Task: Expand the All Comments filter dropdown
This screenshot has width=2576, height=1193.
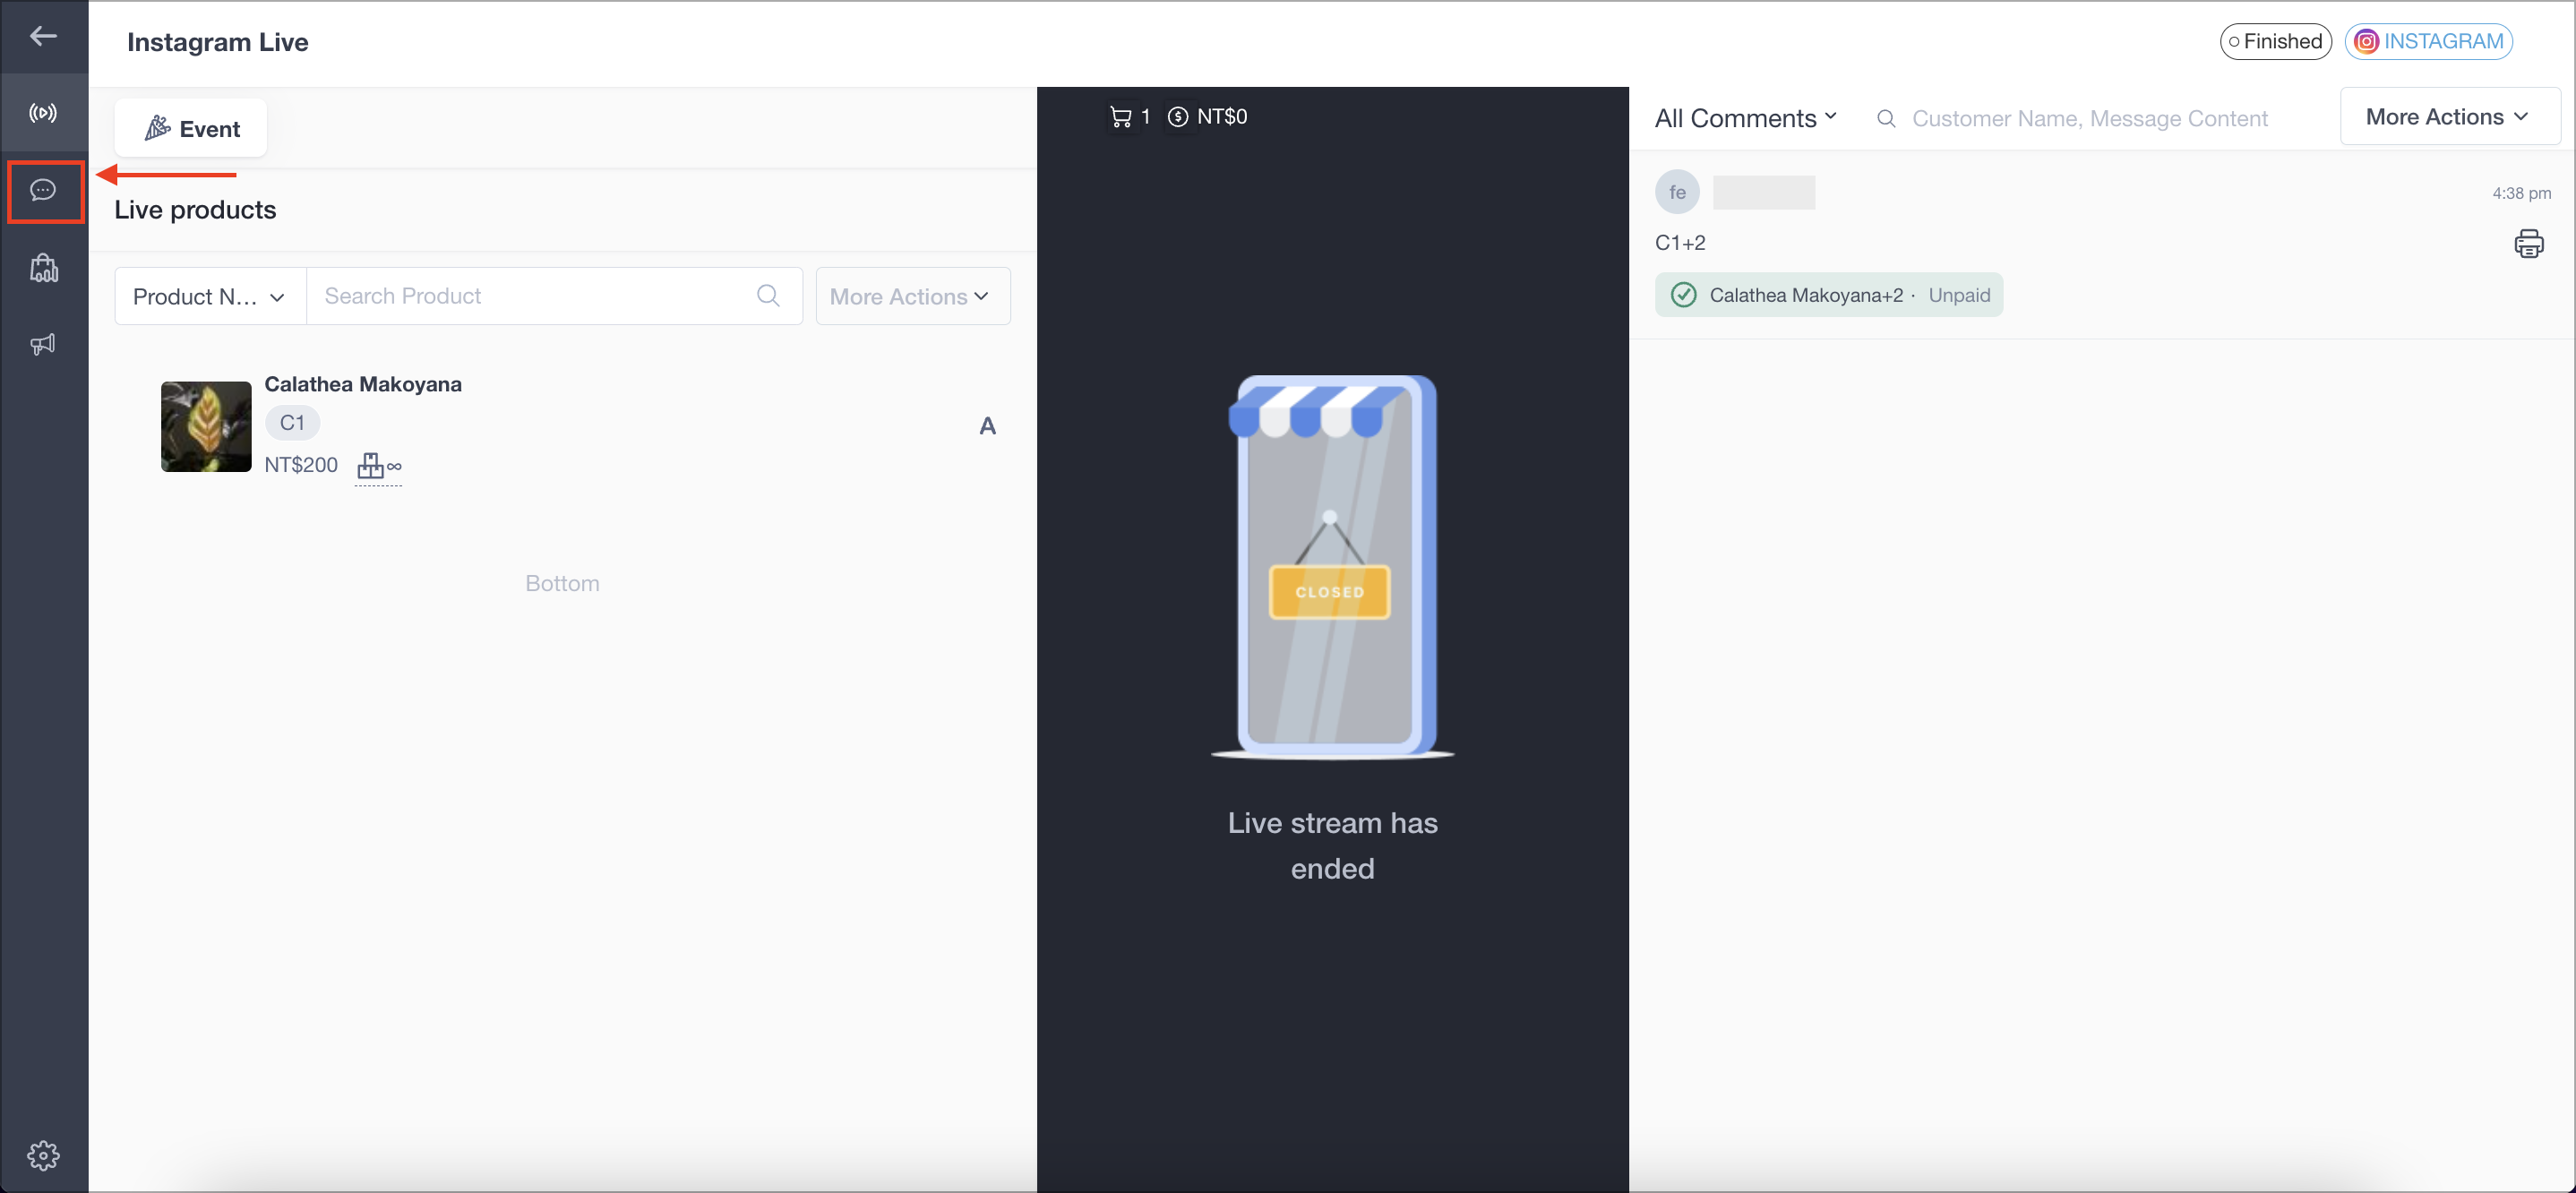Action: point(1745,118)
